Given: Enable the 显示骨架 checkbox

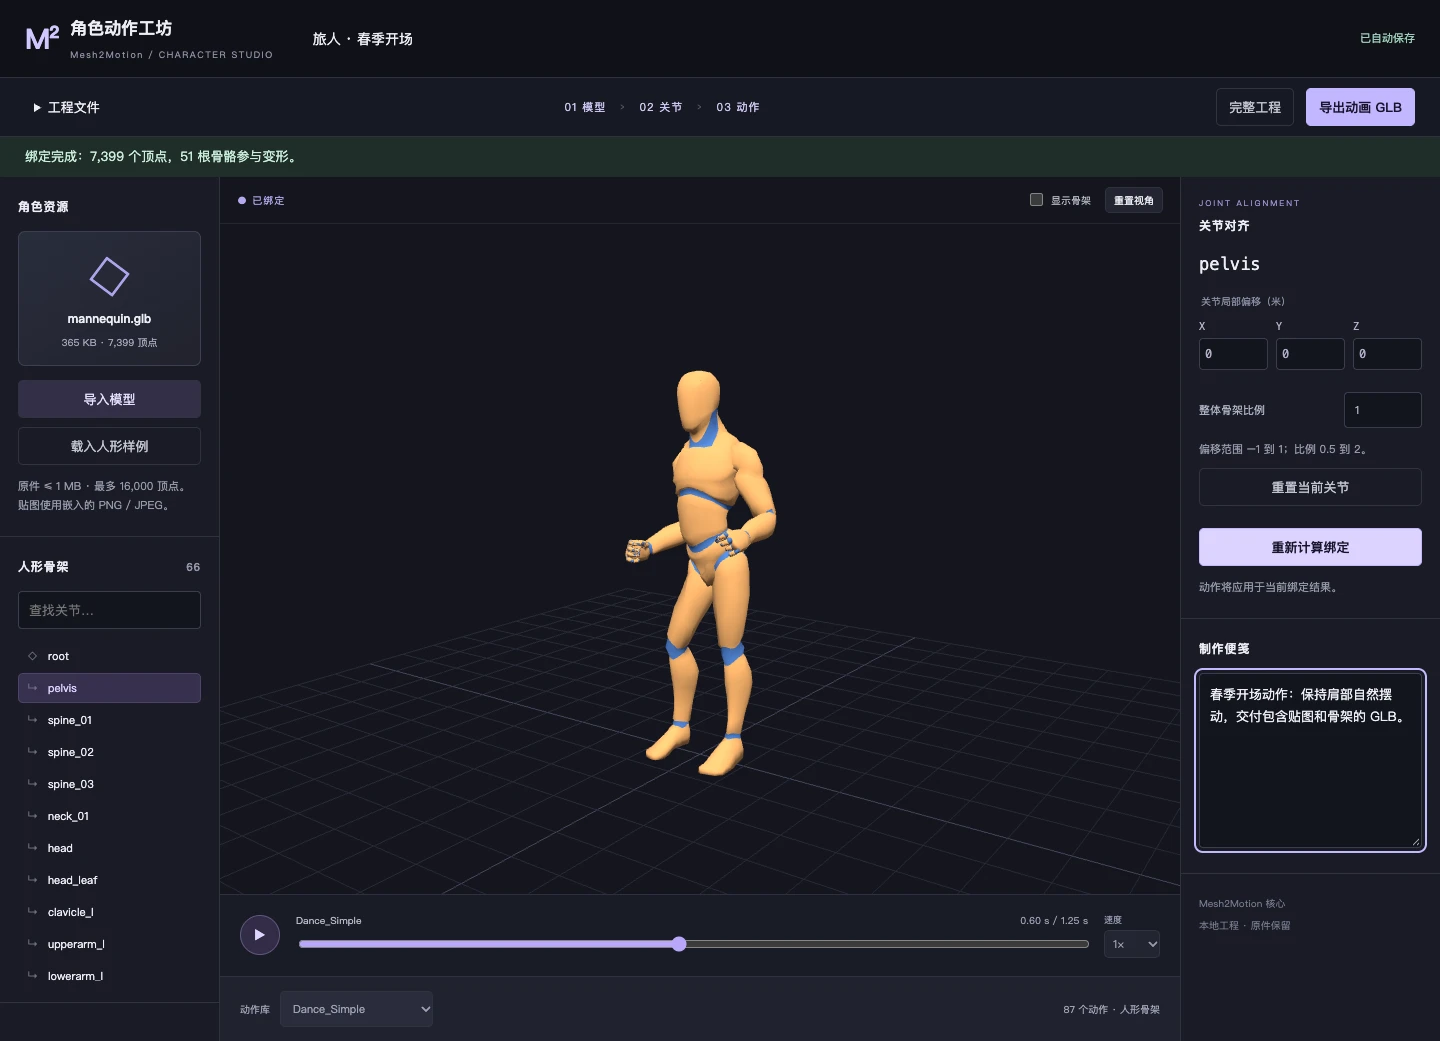Looking at the screenshot, I should (1036, 199).
